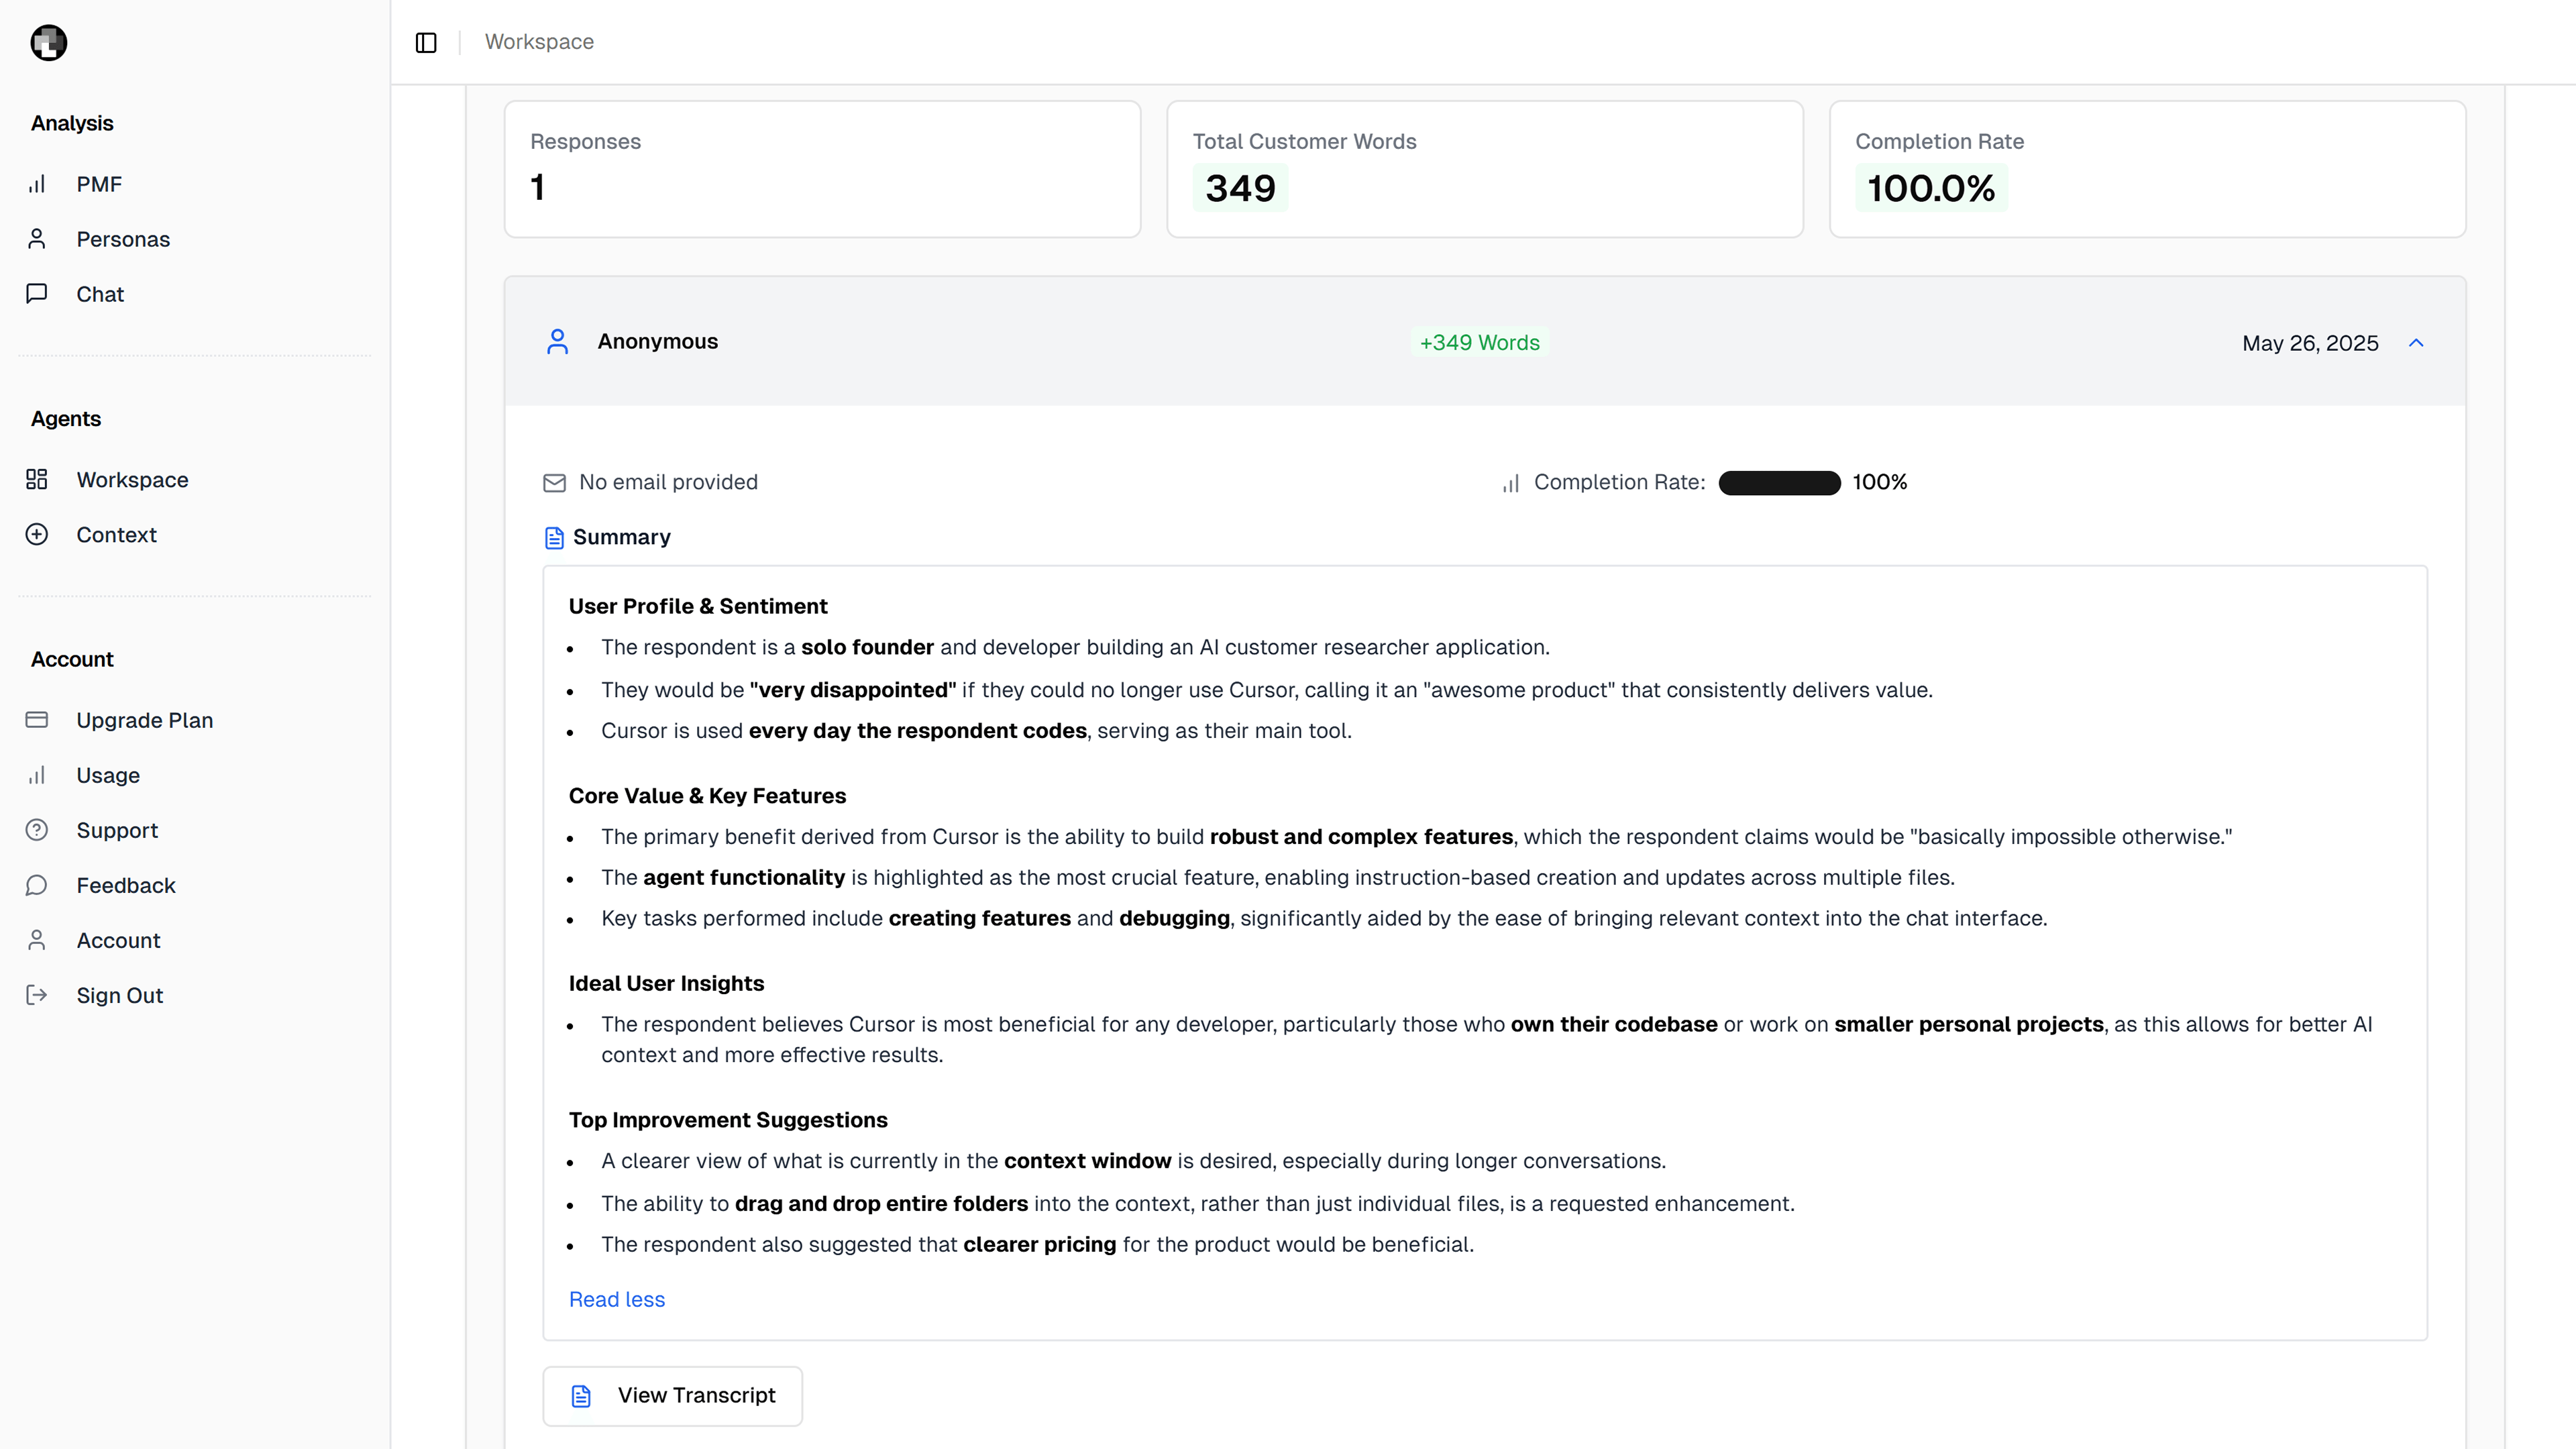This screenshot has width=2576, height=1449.
Task: Click the May 26, 2025 date
Action: (2310, 343)
